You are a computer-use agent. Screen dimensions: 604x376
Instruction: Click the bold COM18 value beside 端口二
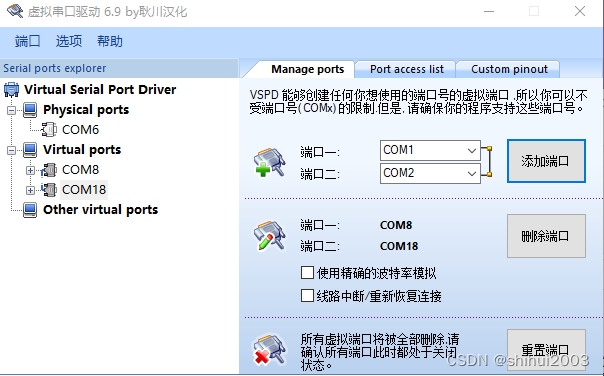(399, 246)
